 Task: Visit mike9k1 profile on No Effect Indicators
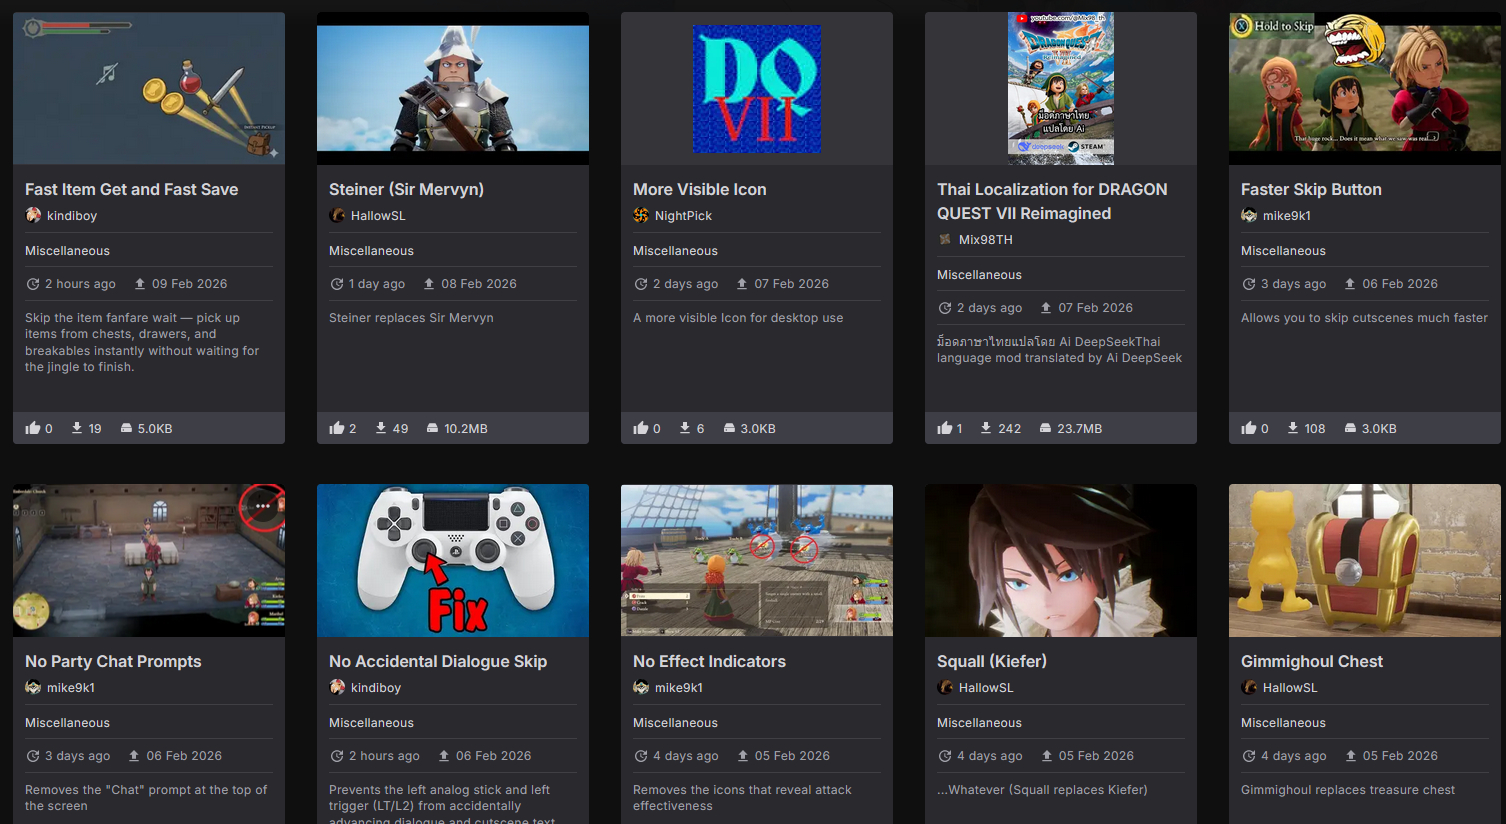point(678,687)
